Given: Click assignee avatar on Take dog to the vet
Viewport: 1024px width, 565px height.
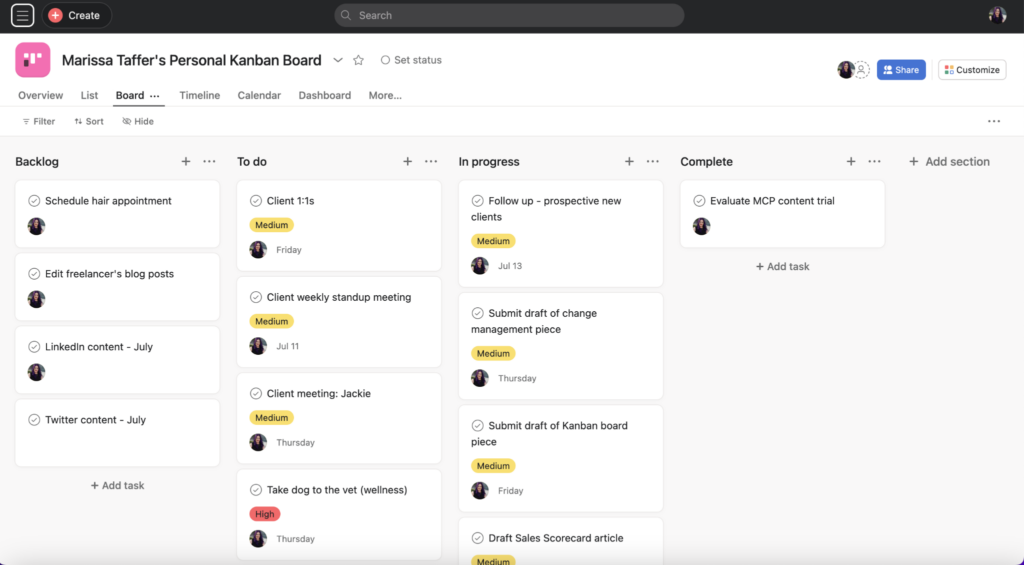Looking at the screenshot, I should point(258,539).
